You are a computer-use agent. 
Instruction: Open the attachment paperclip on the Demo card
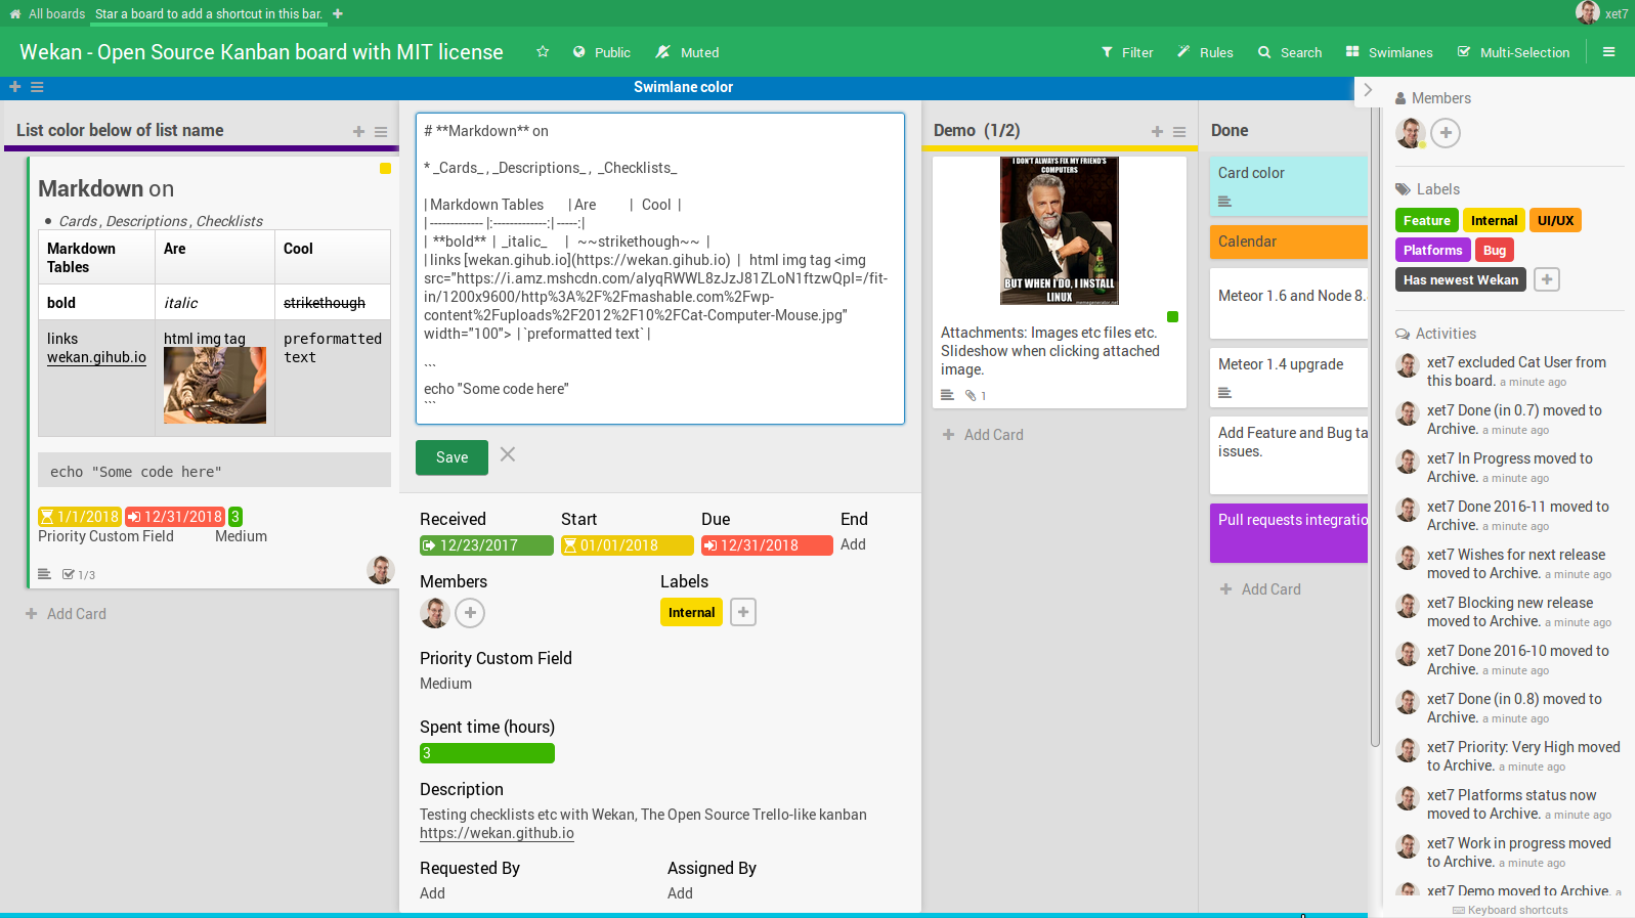point(970,395)
